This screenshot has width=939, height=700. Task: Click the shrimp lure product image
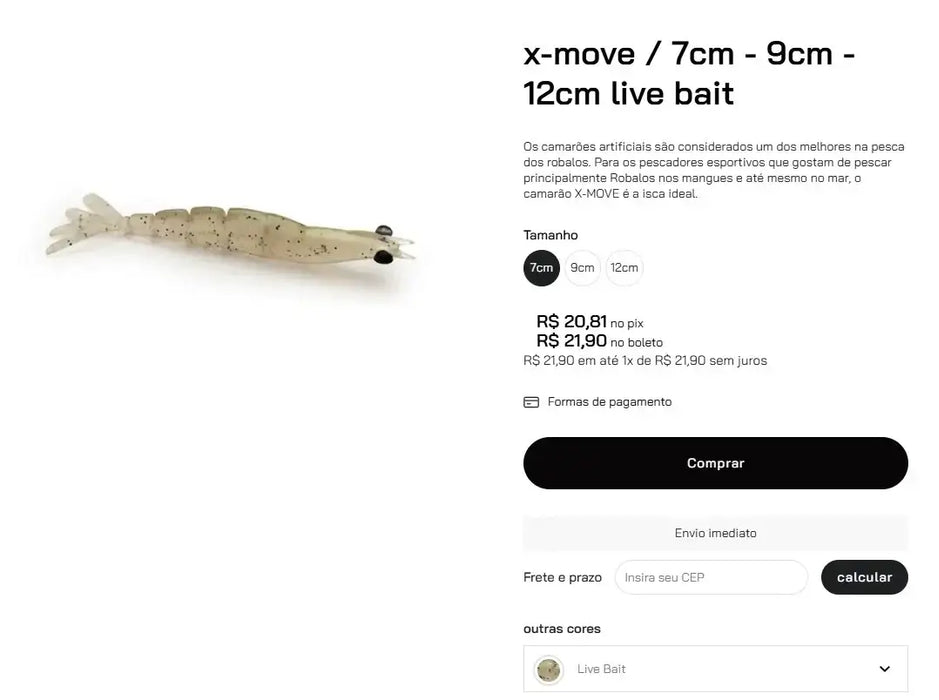click(x=232, y=234)
